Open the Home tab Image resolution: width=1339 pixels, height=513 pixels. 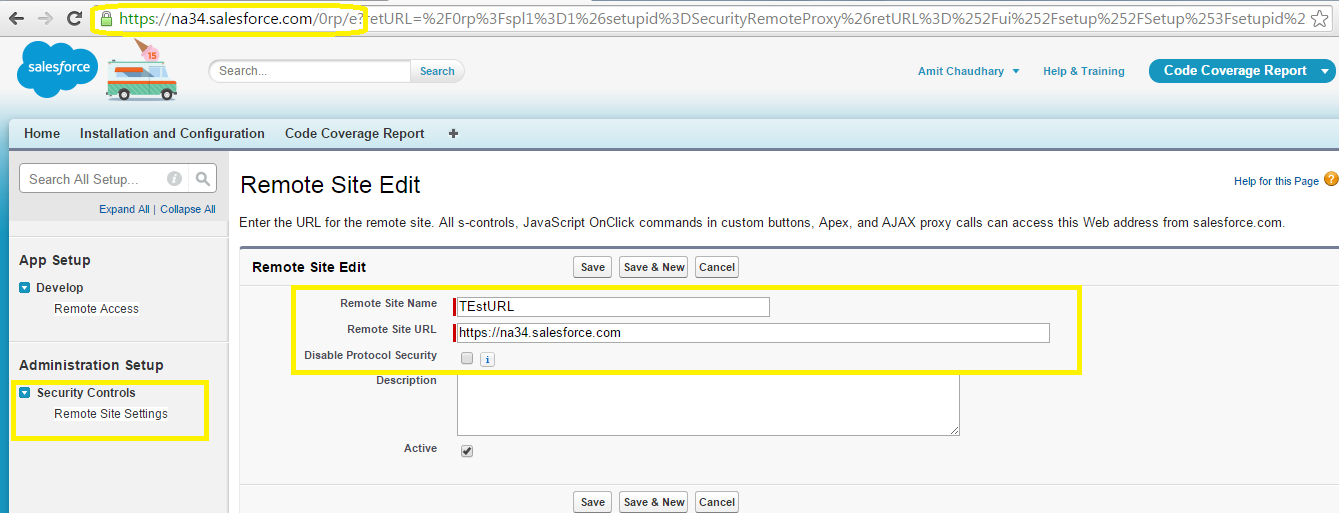pyautogui.click(x=42, y=133)
